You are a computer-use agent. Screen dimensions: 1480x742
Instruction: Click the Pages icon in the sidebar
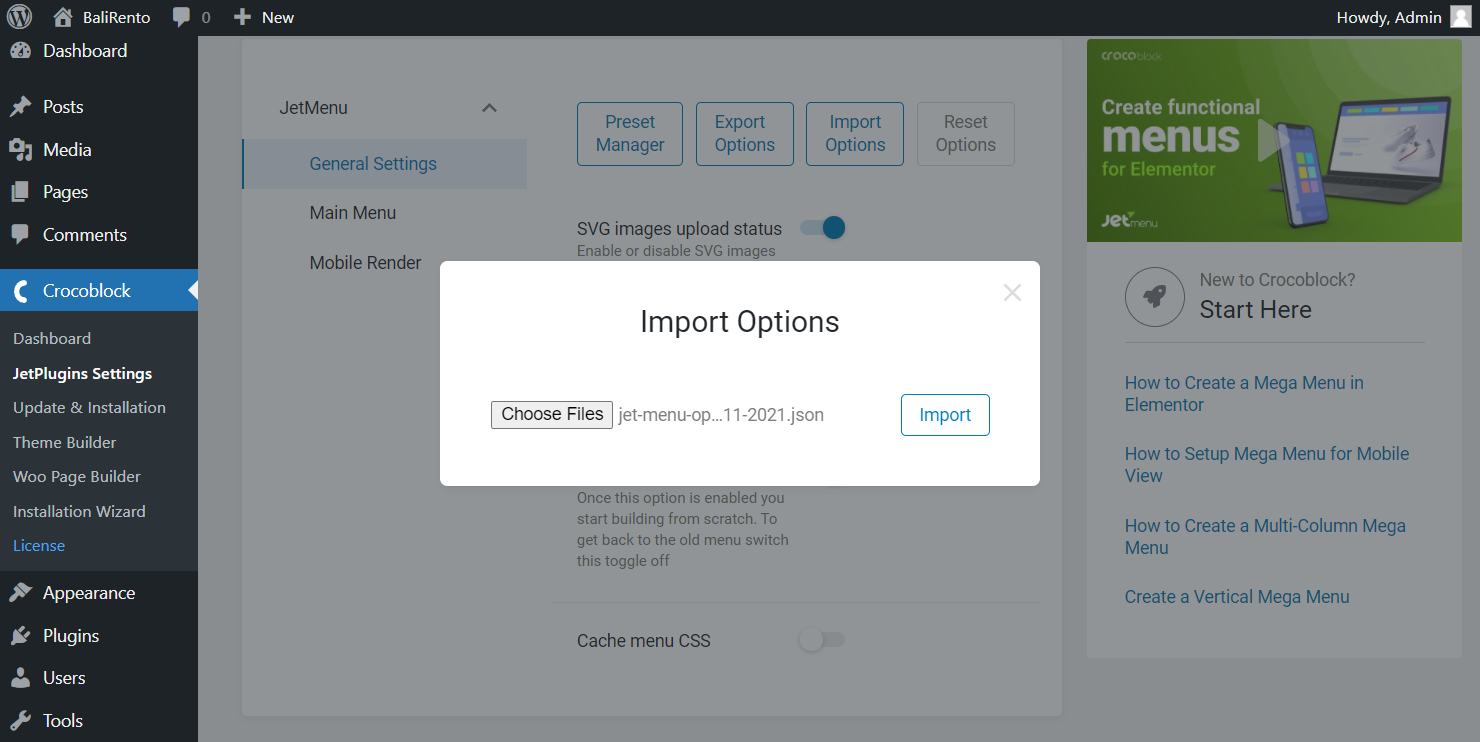pos(21,192)
